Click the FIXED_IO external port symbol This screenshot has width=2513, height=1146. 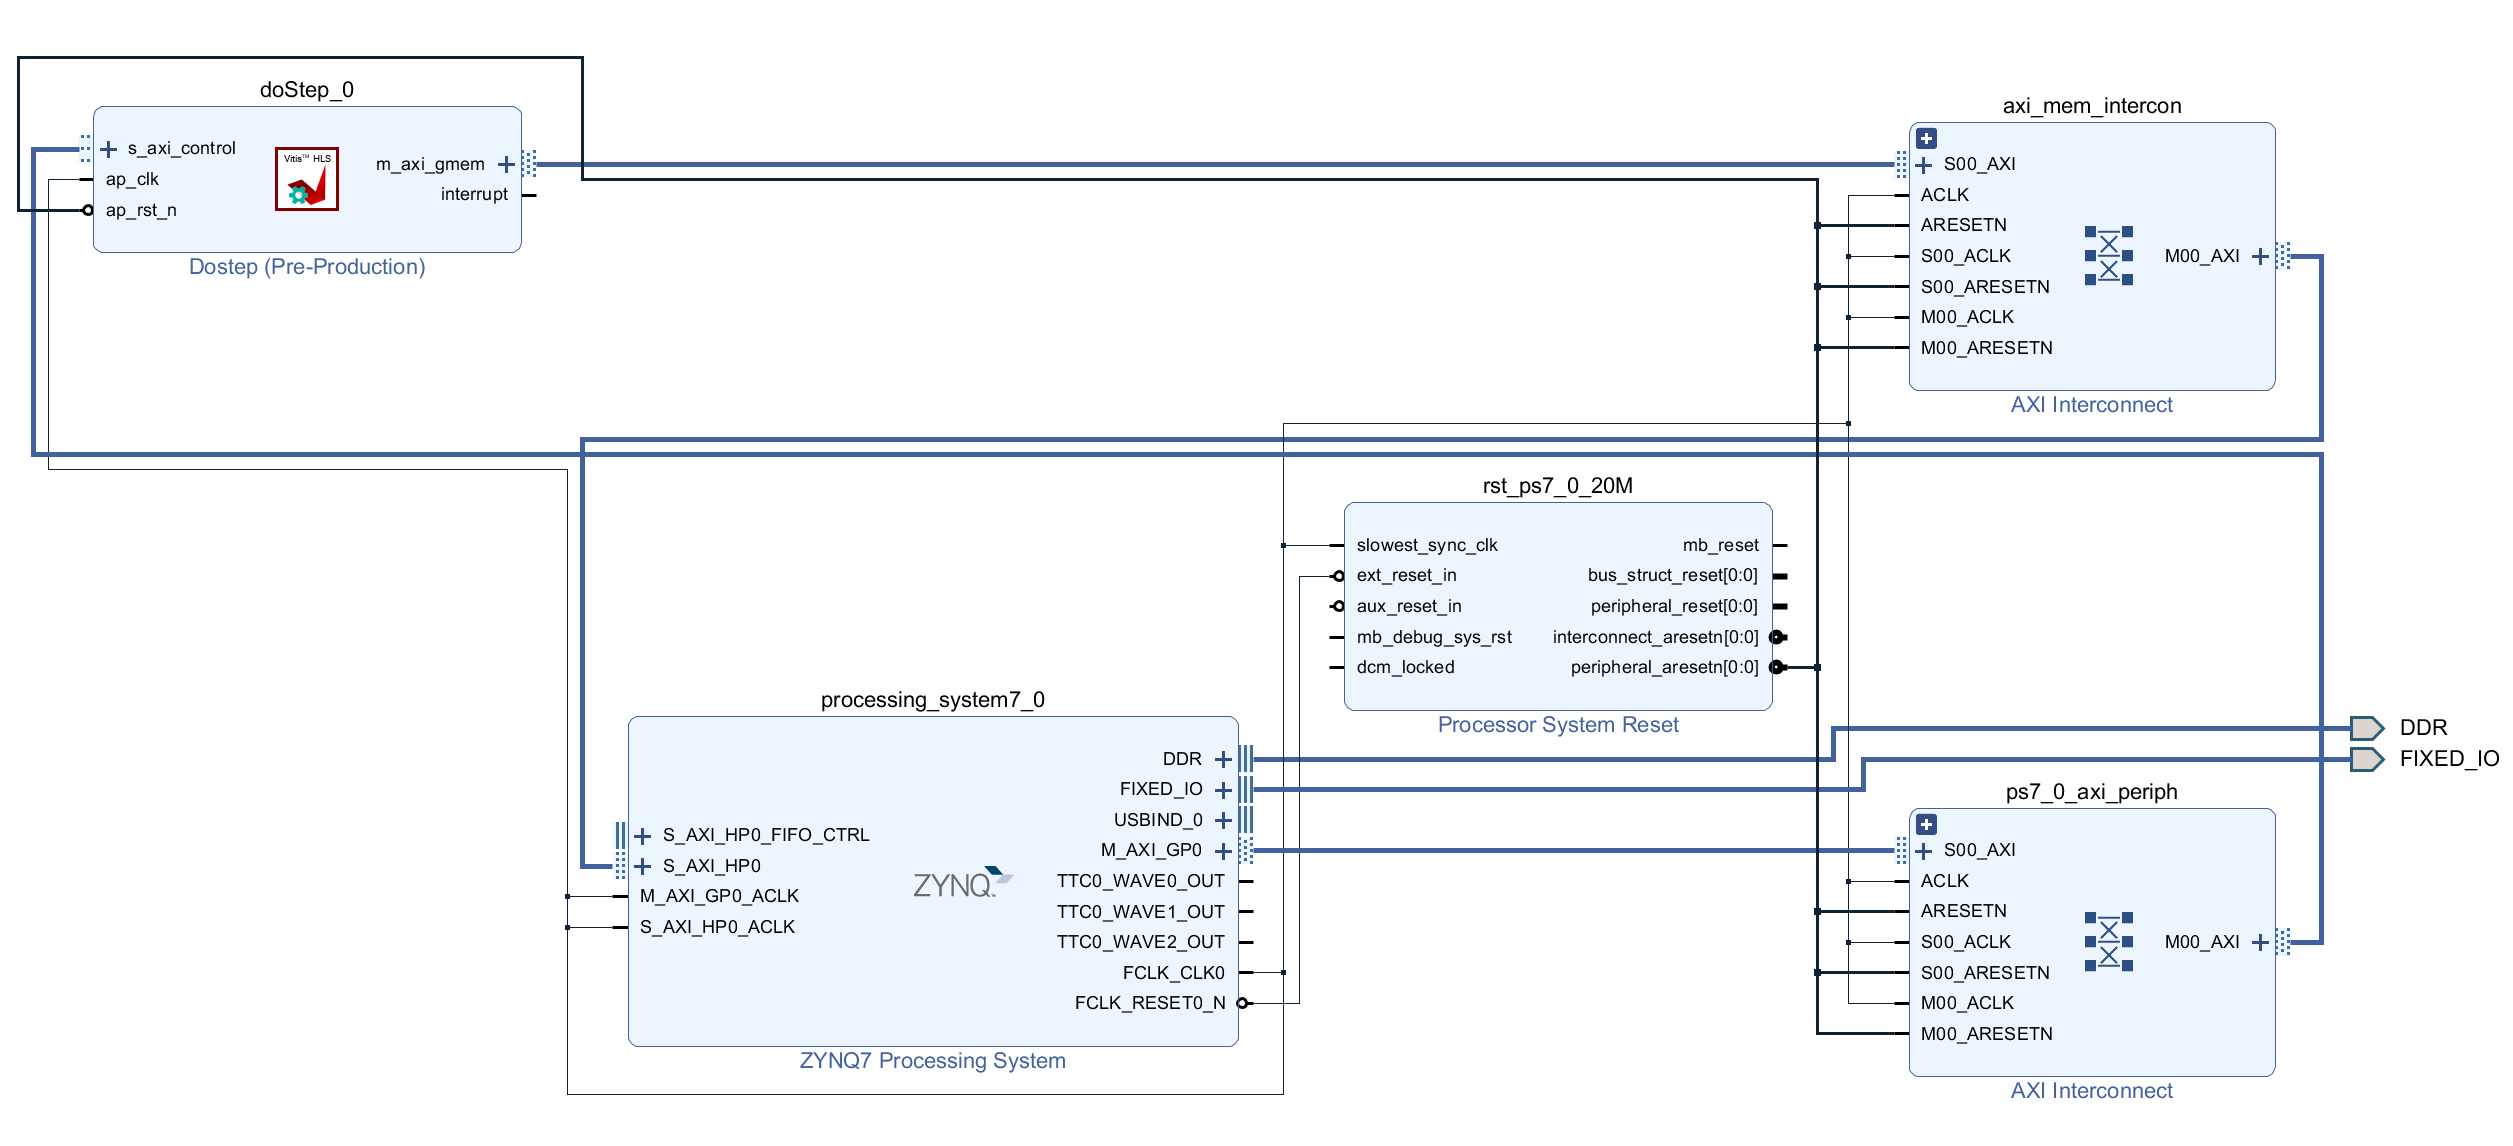click(x=2366, y=759)
